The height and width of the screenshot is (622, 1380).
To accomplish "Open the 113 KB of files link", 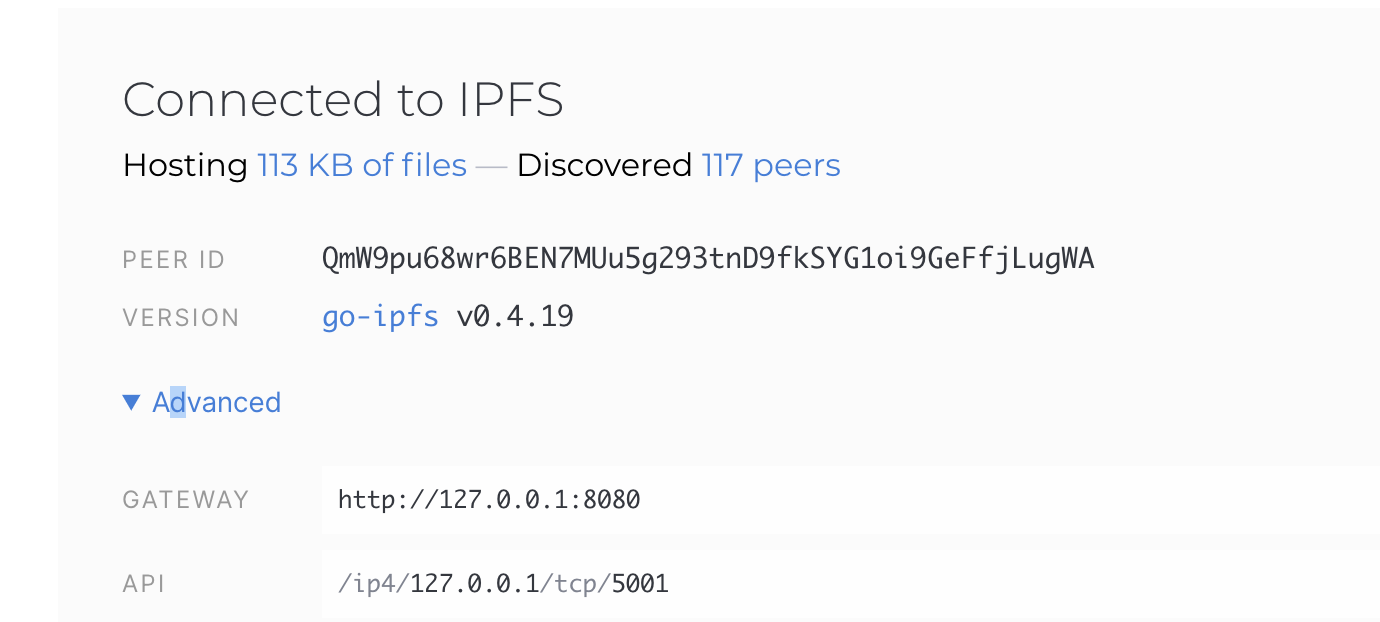I will coord(361,164).
